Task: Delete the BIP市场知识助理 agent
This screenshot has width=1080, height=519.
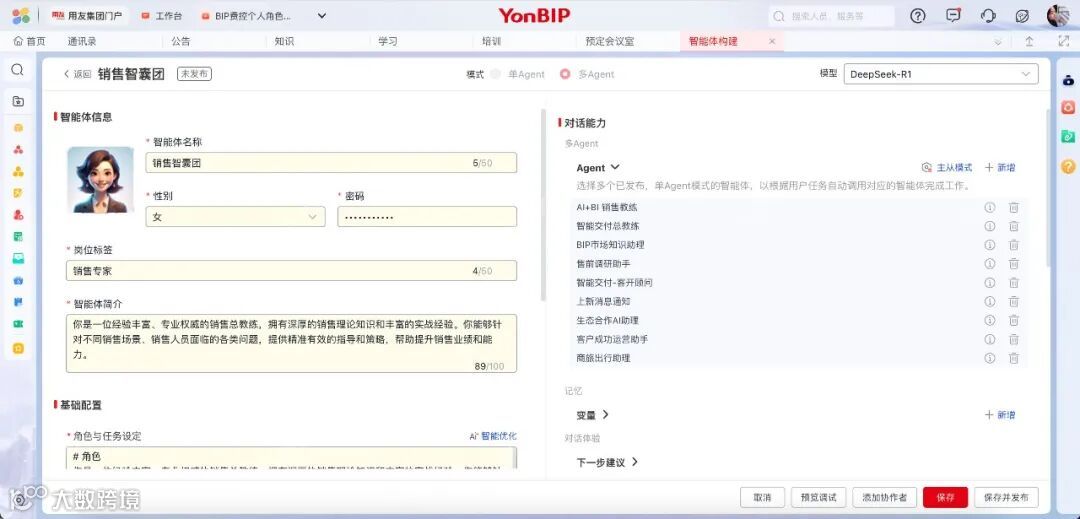Action: tap(1014, 245)
